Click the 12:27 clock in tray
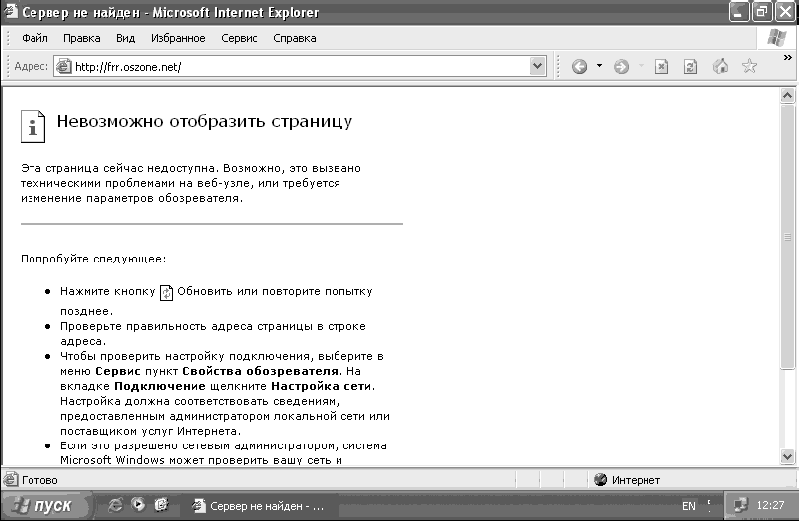 [770, 505]
